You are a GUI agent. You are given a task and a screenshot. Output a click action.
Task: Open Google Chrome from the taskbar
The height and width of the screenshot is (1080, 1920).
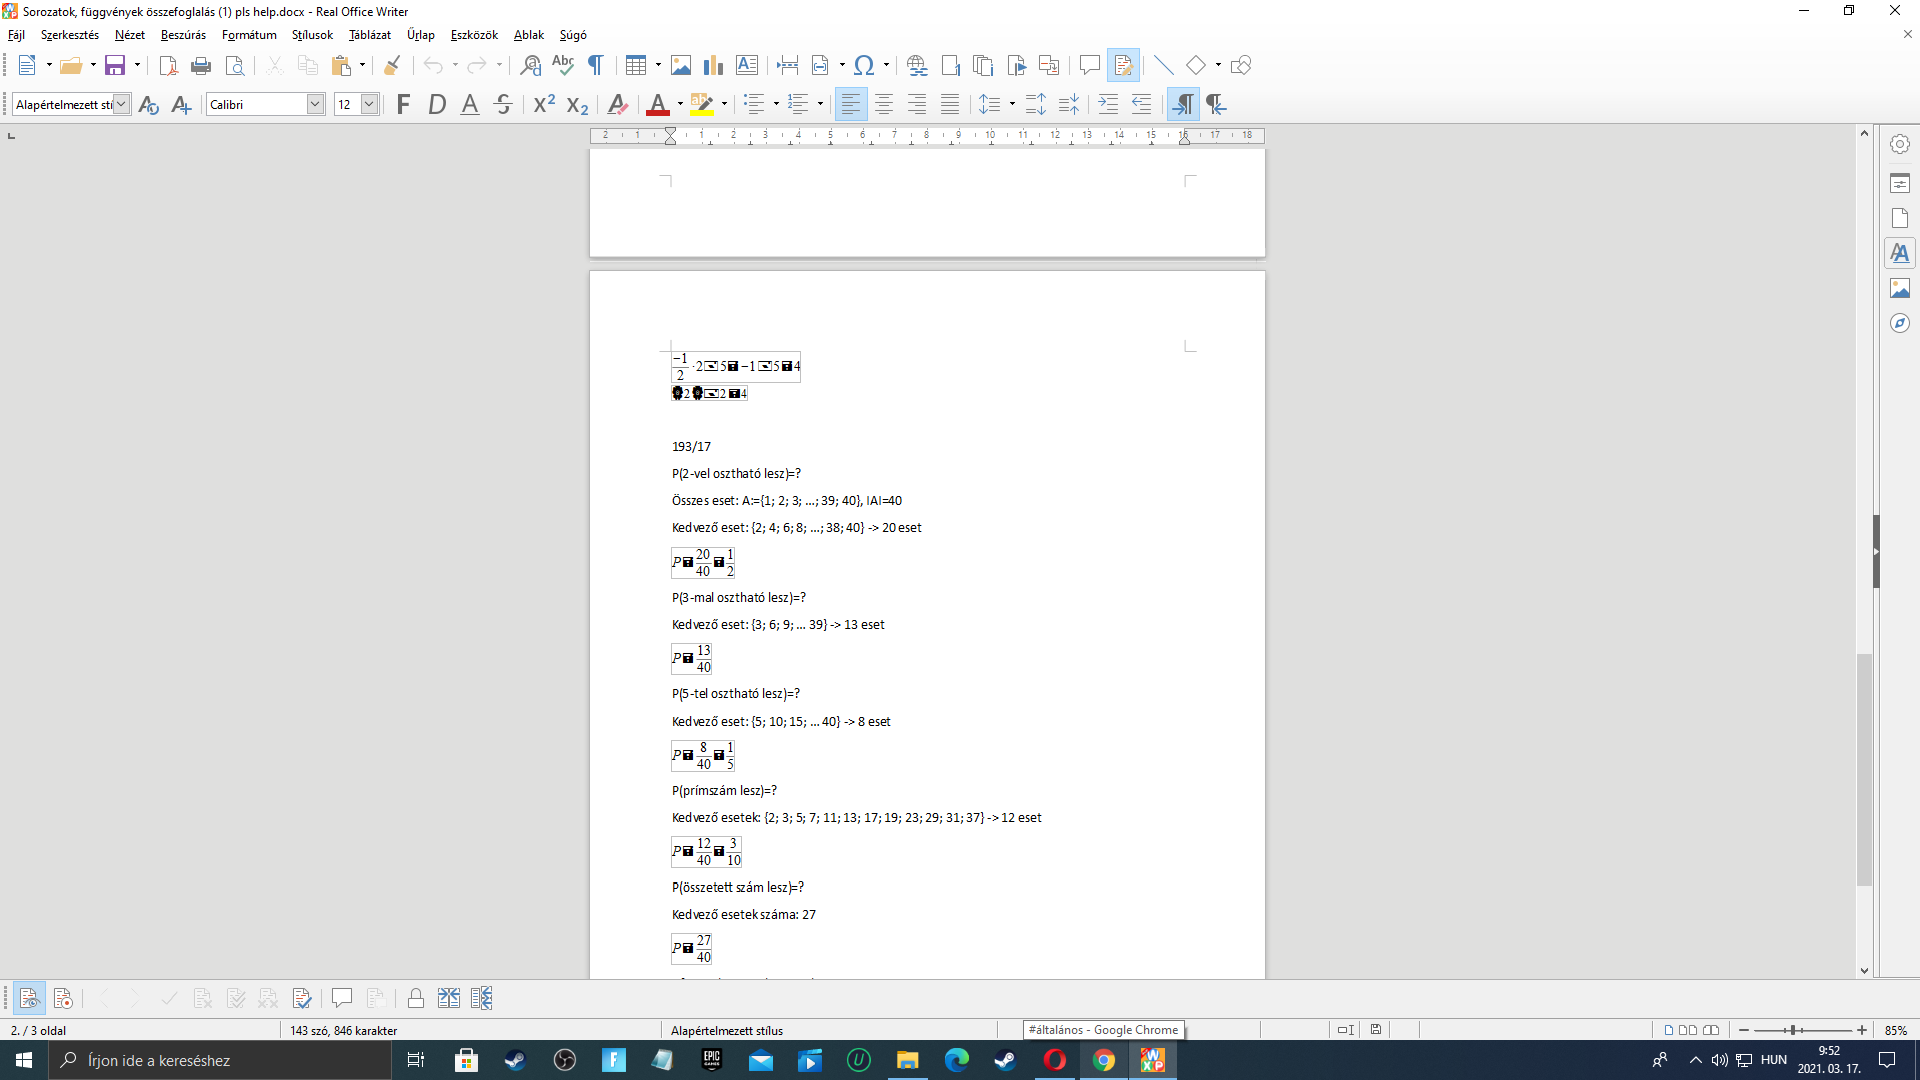[x=1104, y=1060]
